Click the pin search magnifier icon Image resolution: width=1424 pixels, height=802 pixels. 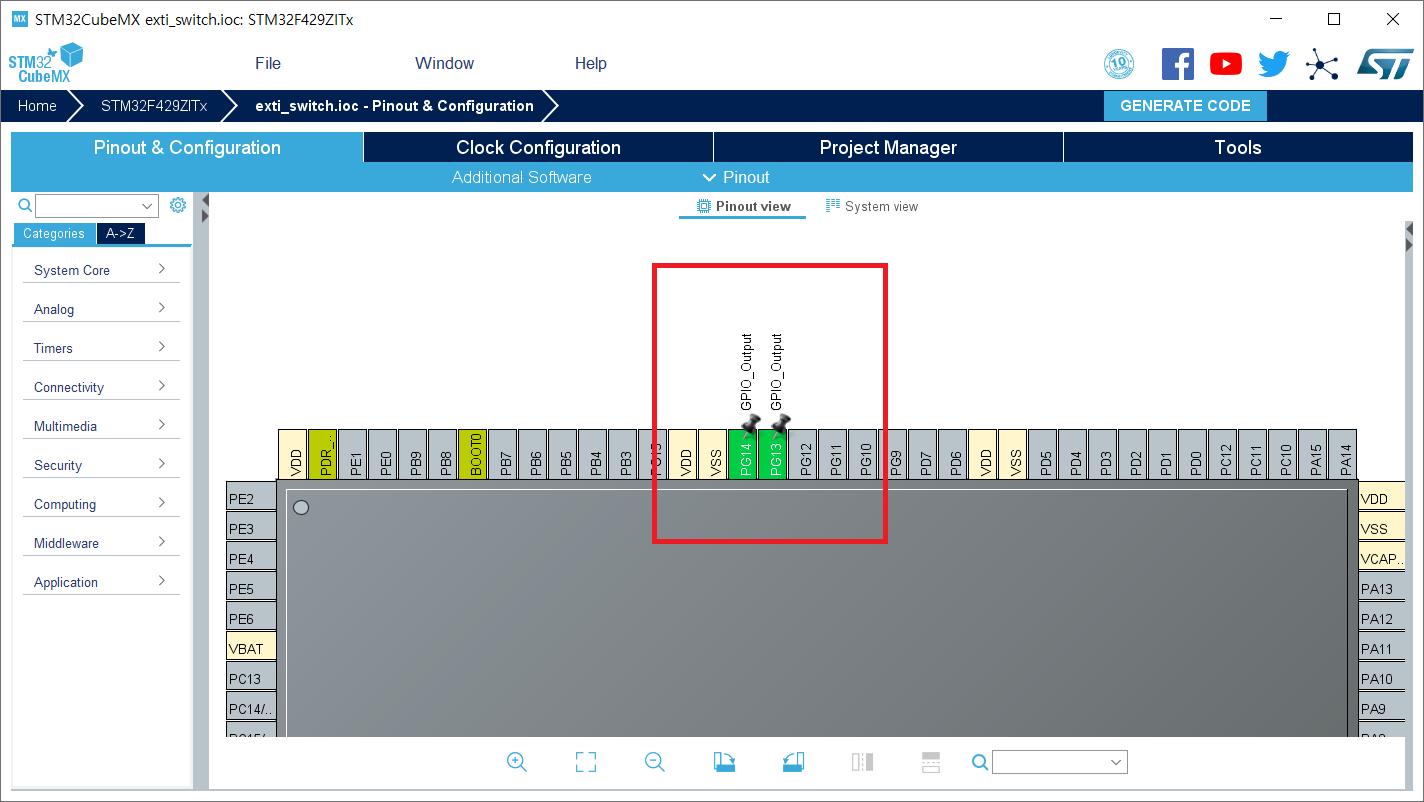click(x=980, y=762)
